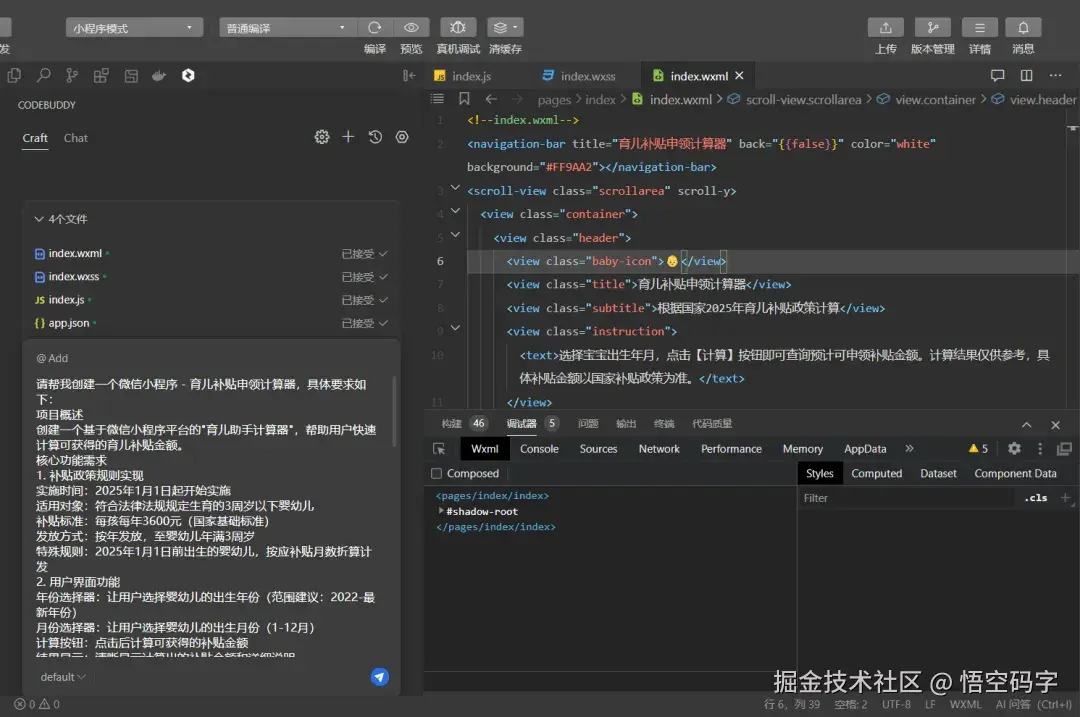The width and height of the screenshot is (1080, 717).
Task: Click the clear cache layers icon
Action: click(x=505, y=28)
